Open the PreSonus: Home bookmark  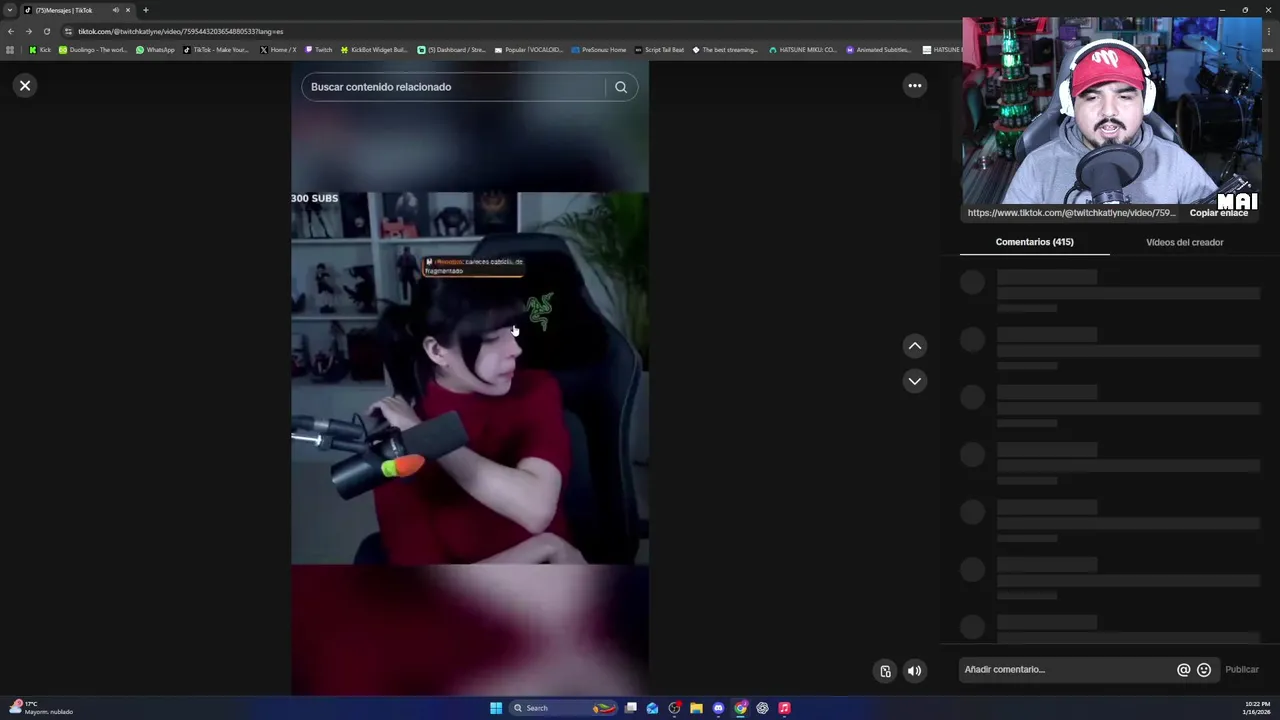point(599,49)
